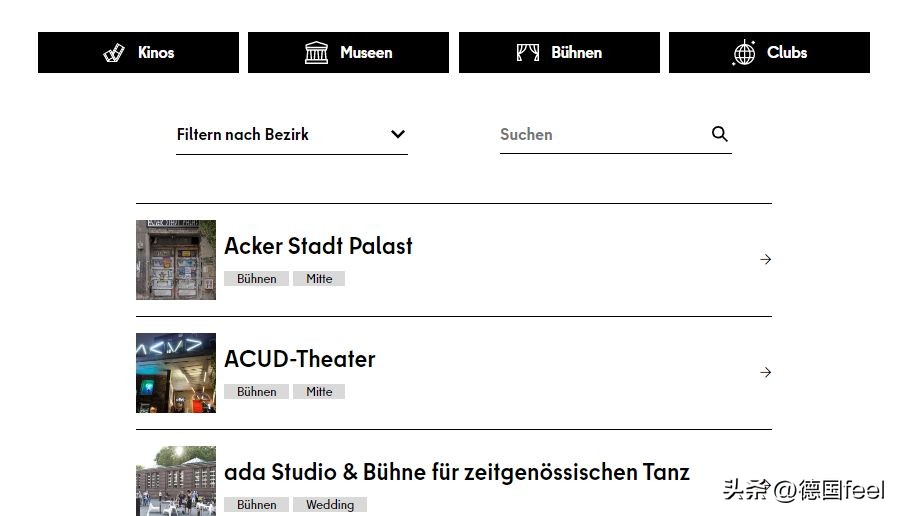Click the museum building icon
This screenshot has height=516, width=900.
click(316, 53)
